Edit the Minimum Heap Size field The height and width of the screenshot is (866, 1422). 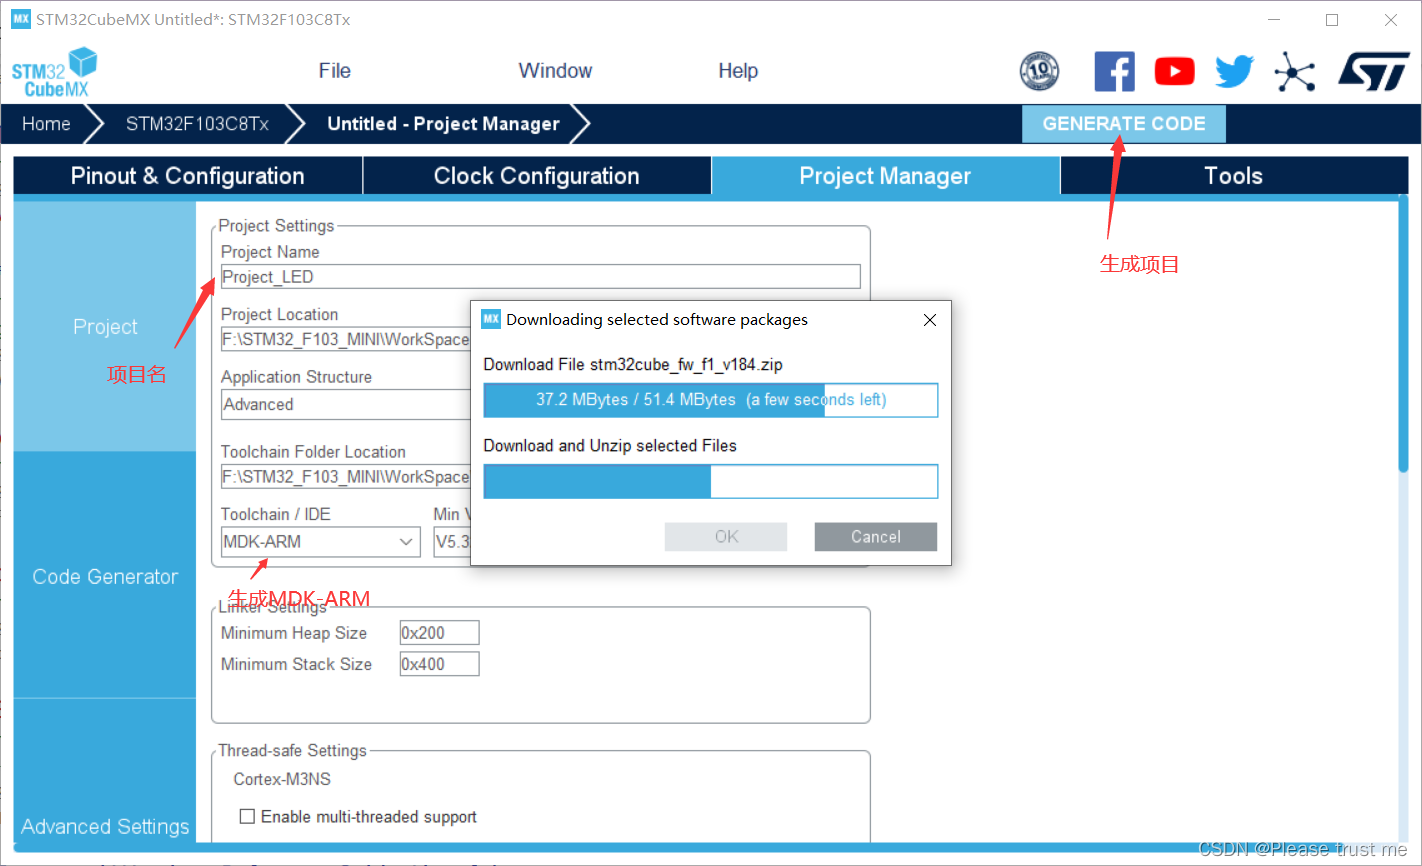[439, 633]
